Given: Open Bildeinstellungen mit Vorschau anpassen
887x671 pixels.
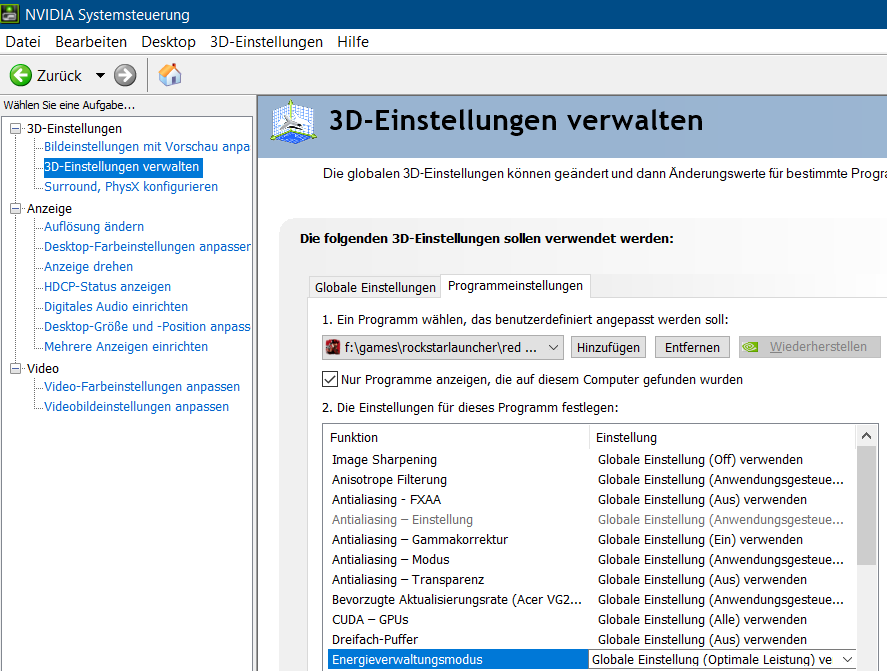Looking at the screenshot, I should pyautogui.click(x=147, y=147).
